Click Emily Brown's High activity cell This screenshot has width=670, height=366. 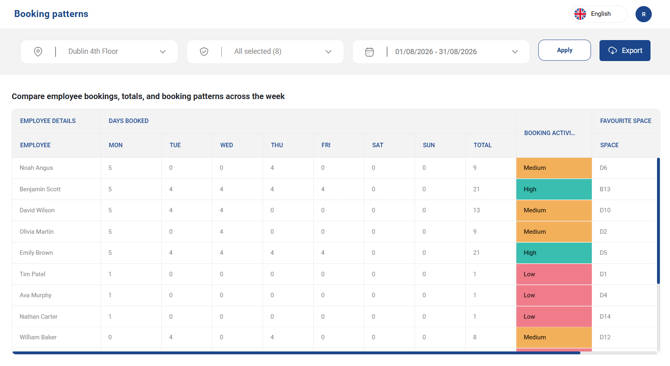554,253
